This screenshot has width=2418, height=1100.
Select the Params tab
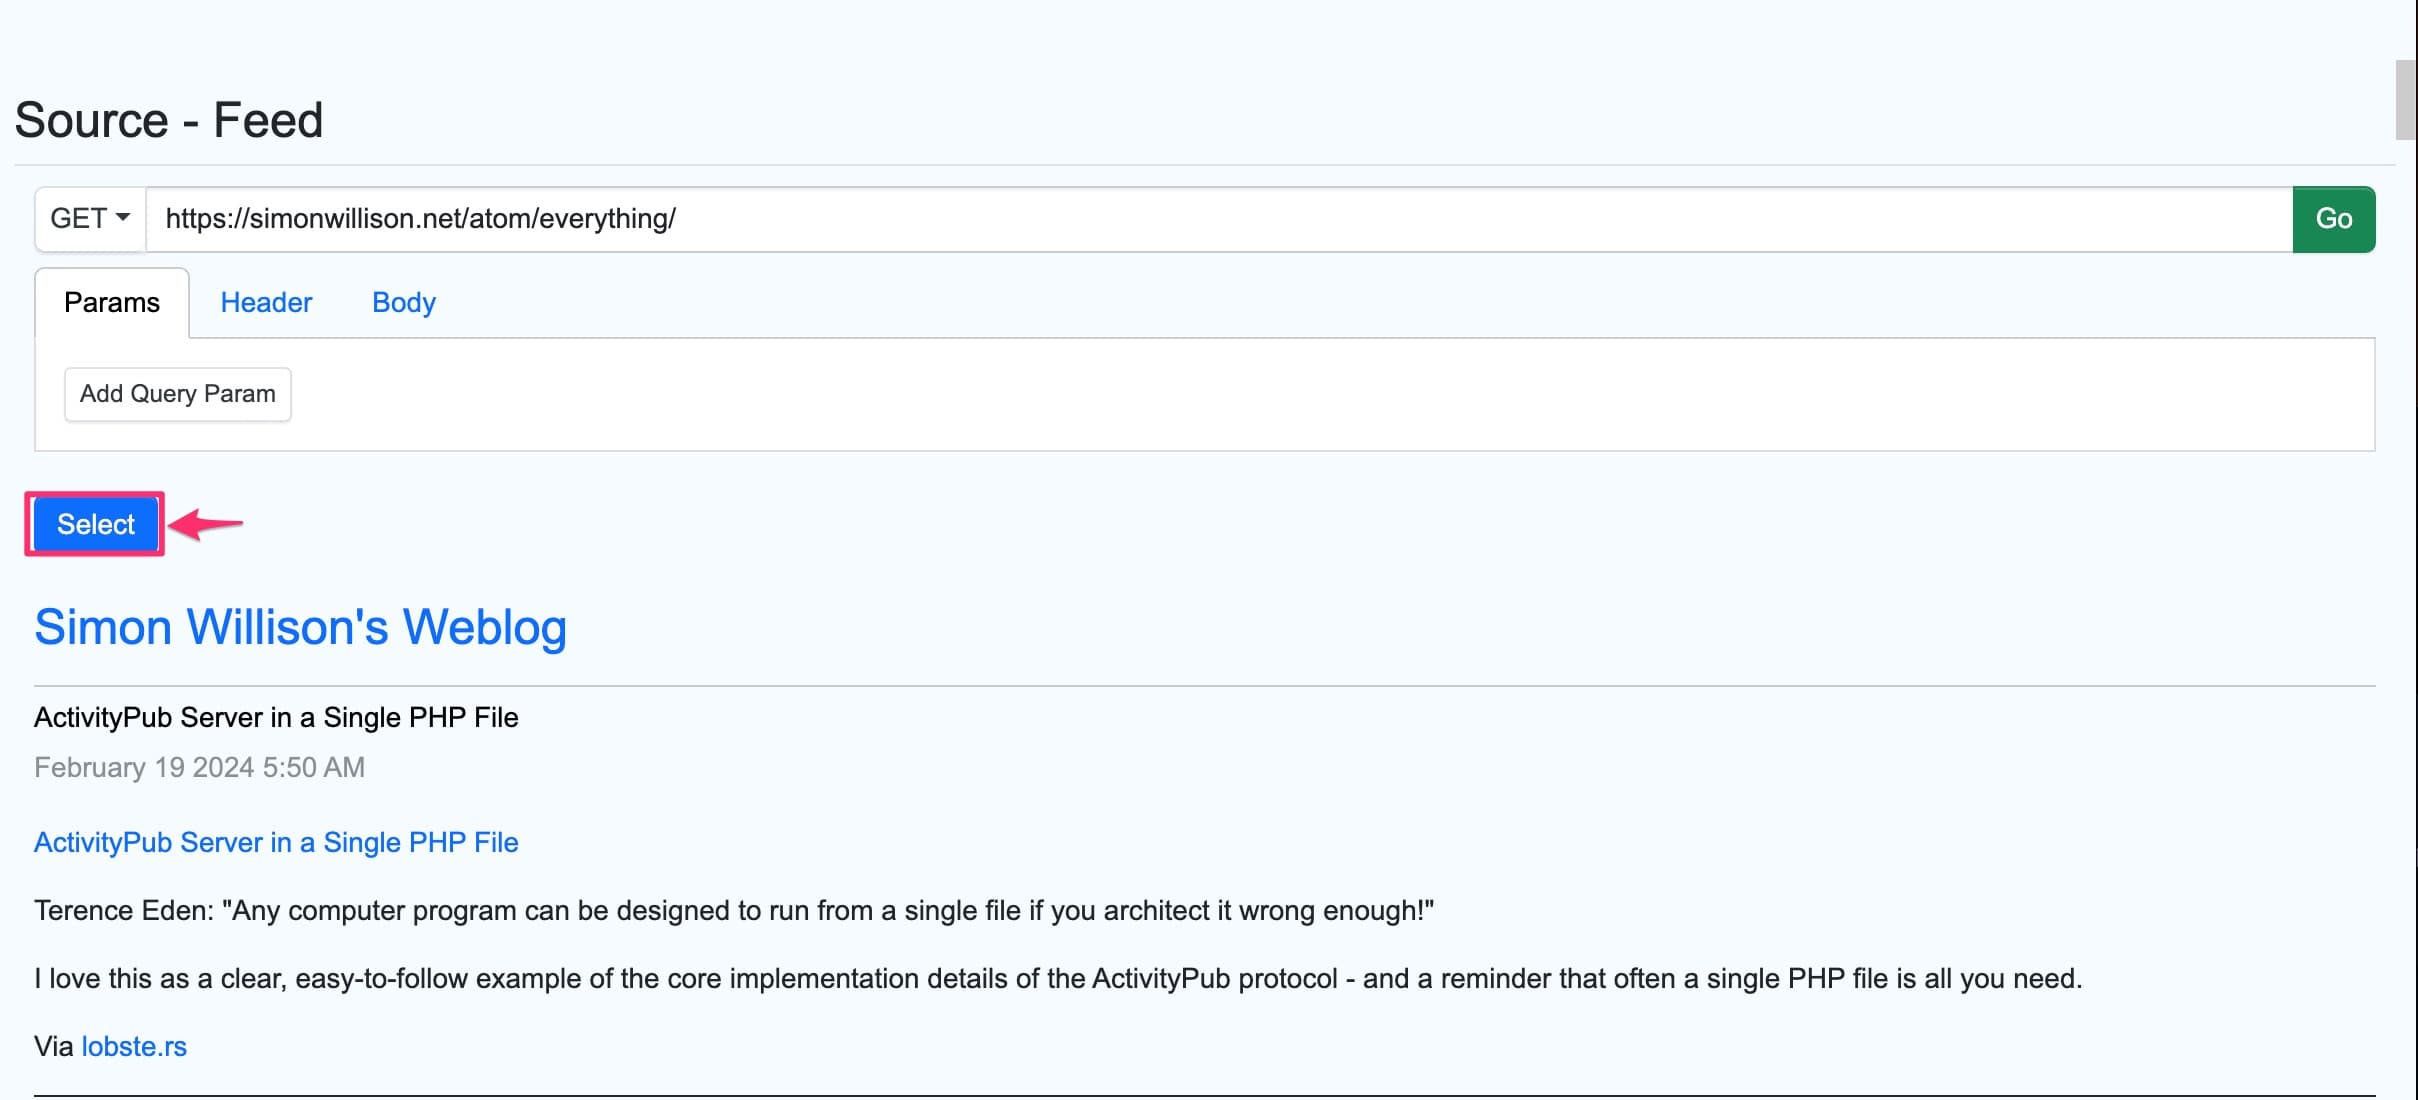111,302
